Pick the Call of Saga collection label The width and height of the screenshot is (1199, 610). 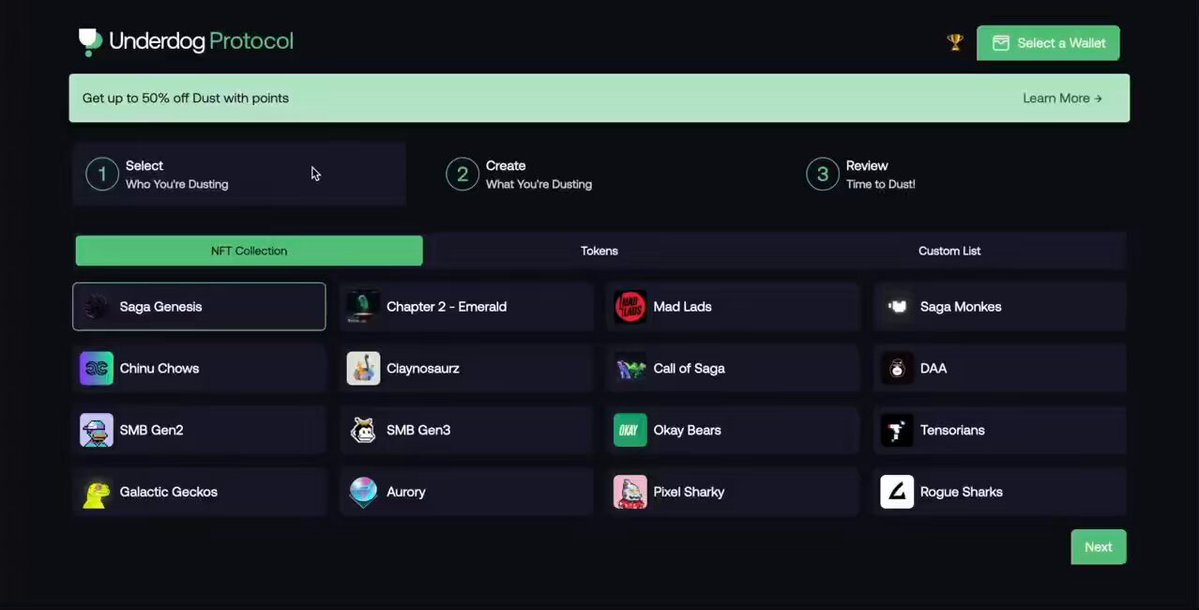coord(689,368)
